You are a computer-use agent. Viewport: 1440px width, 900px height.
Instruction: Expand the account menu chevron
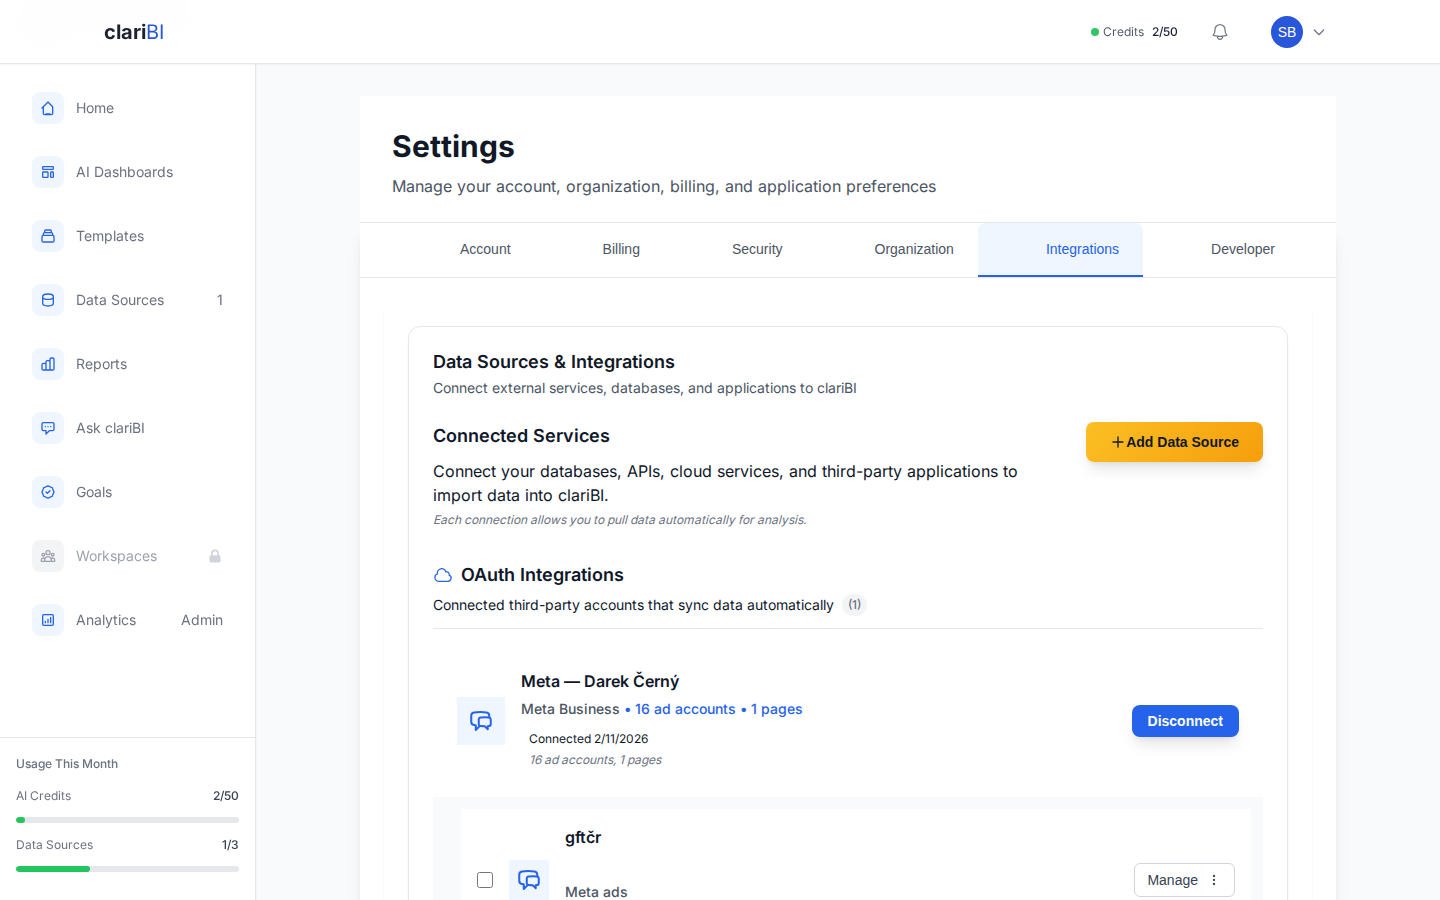(x=1318, y=32)
